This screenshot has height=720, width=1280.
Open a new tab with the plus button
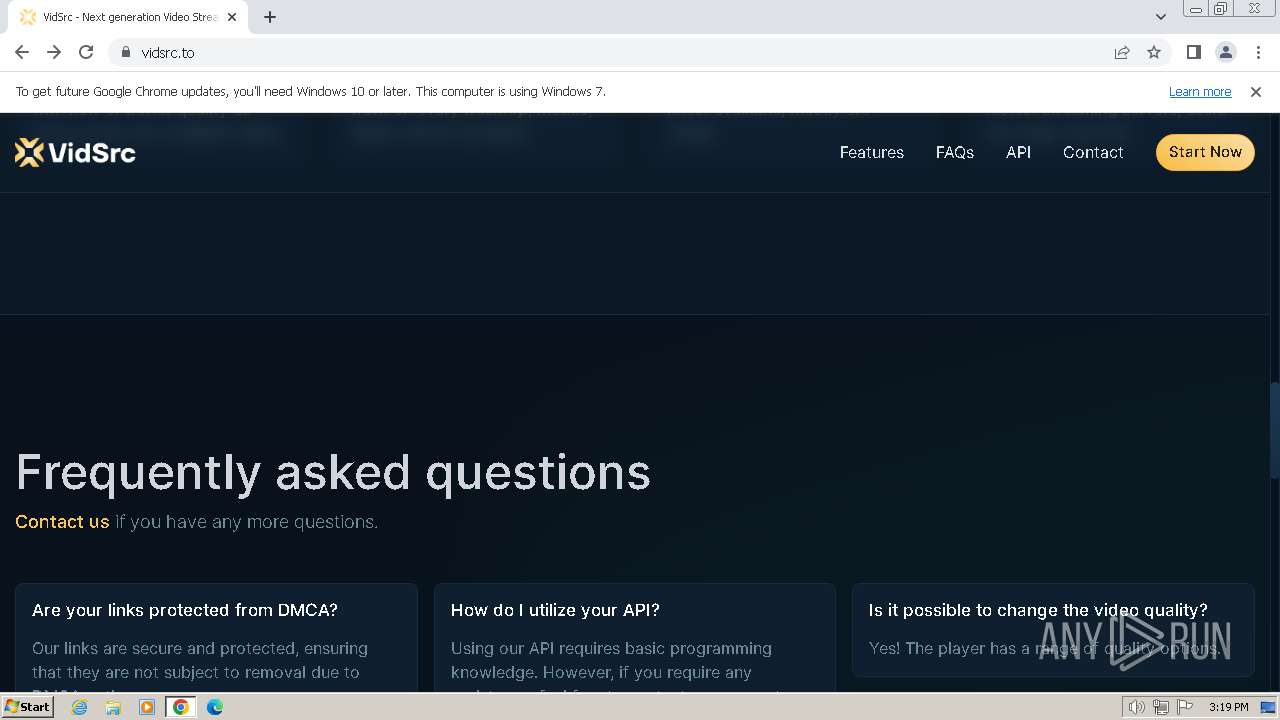coord(270,17)
